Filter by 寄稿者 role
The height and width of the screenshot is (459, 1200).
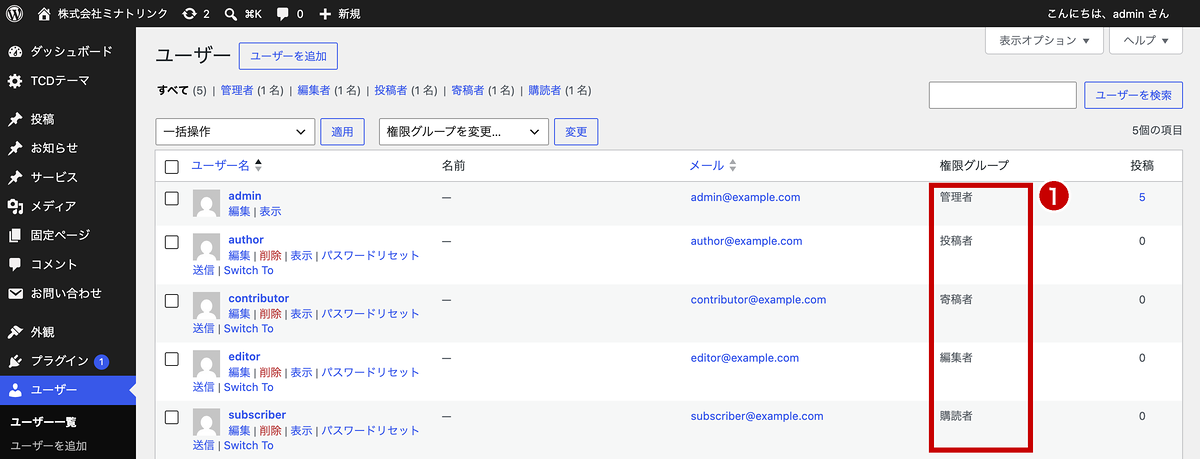pos(468,90)
